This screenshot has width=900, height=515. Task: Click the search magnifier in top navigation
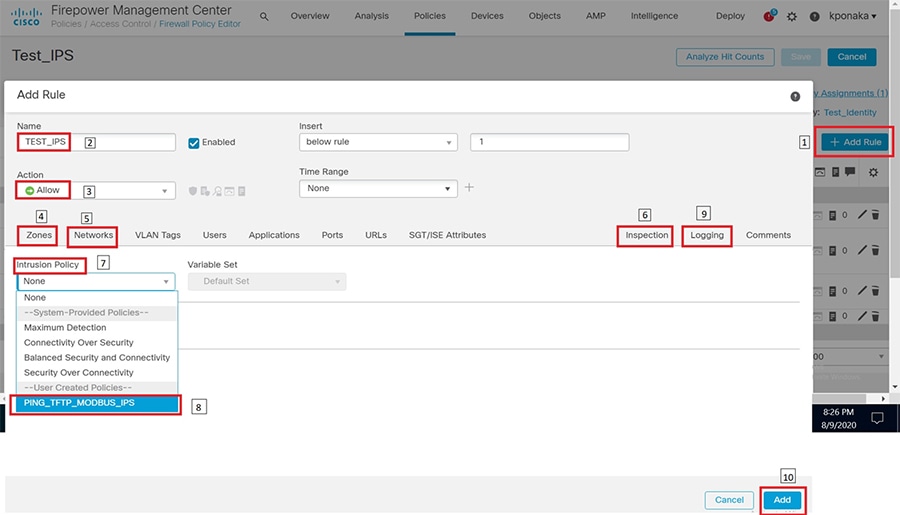(264, 17)
